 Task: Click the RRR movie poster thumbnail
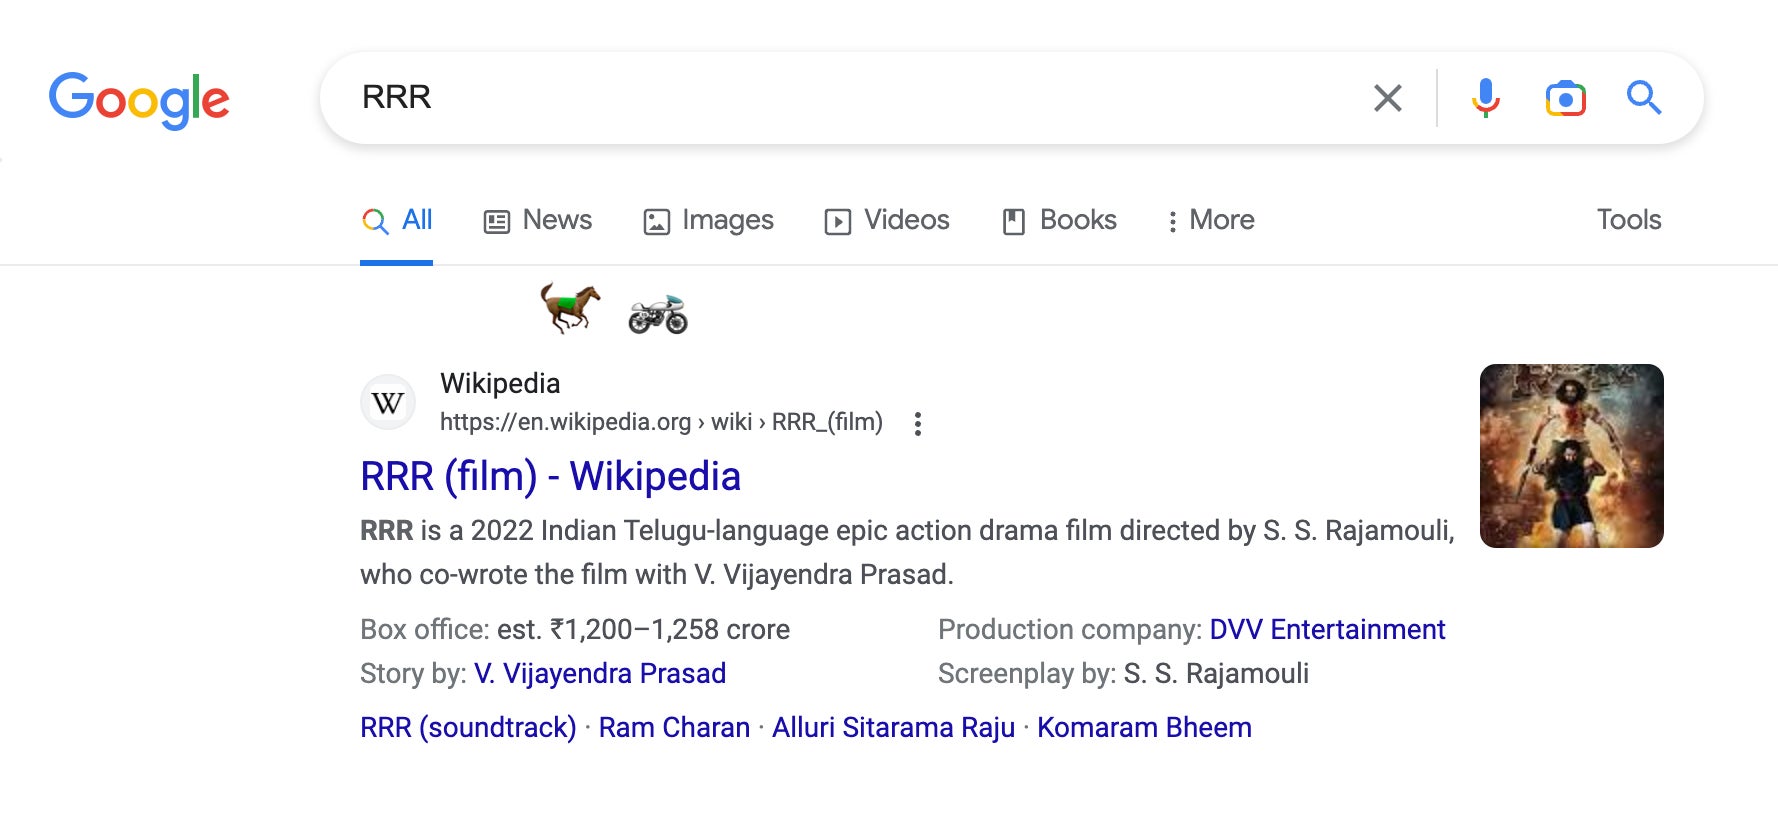click(1571, 456)
